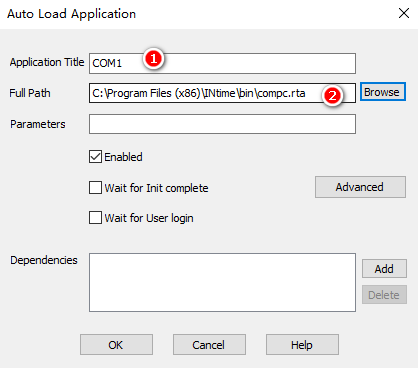Viewport: 418px width, 368px height.
Task: Open the Advanced settings
Action: [x=360, y=187]
